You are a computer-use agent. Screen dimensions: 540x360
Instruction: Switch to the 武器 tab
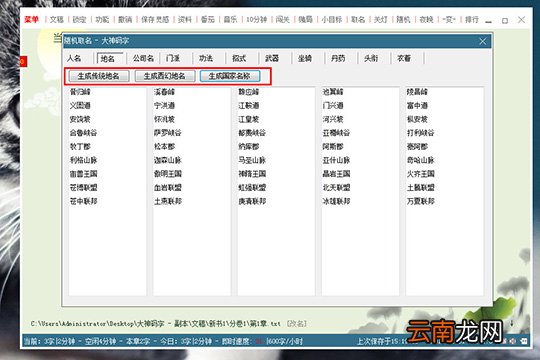click(272, 58)
